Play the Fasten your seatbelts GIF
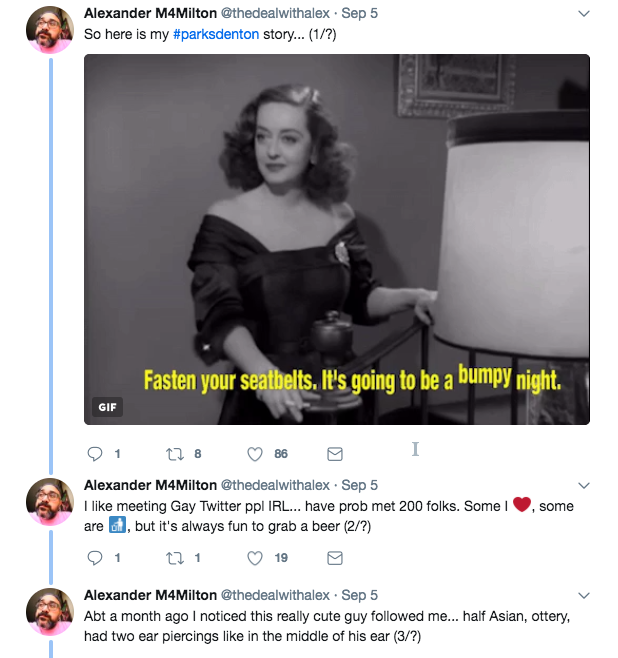618x658 pixels. point(337,239)
